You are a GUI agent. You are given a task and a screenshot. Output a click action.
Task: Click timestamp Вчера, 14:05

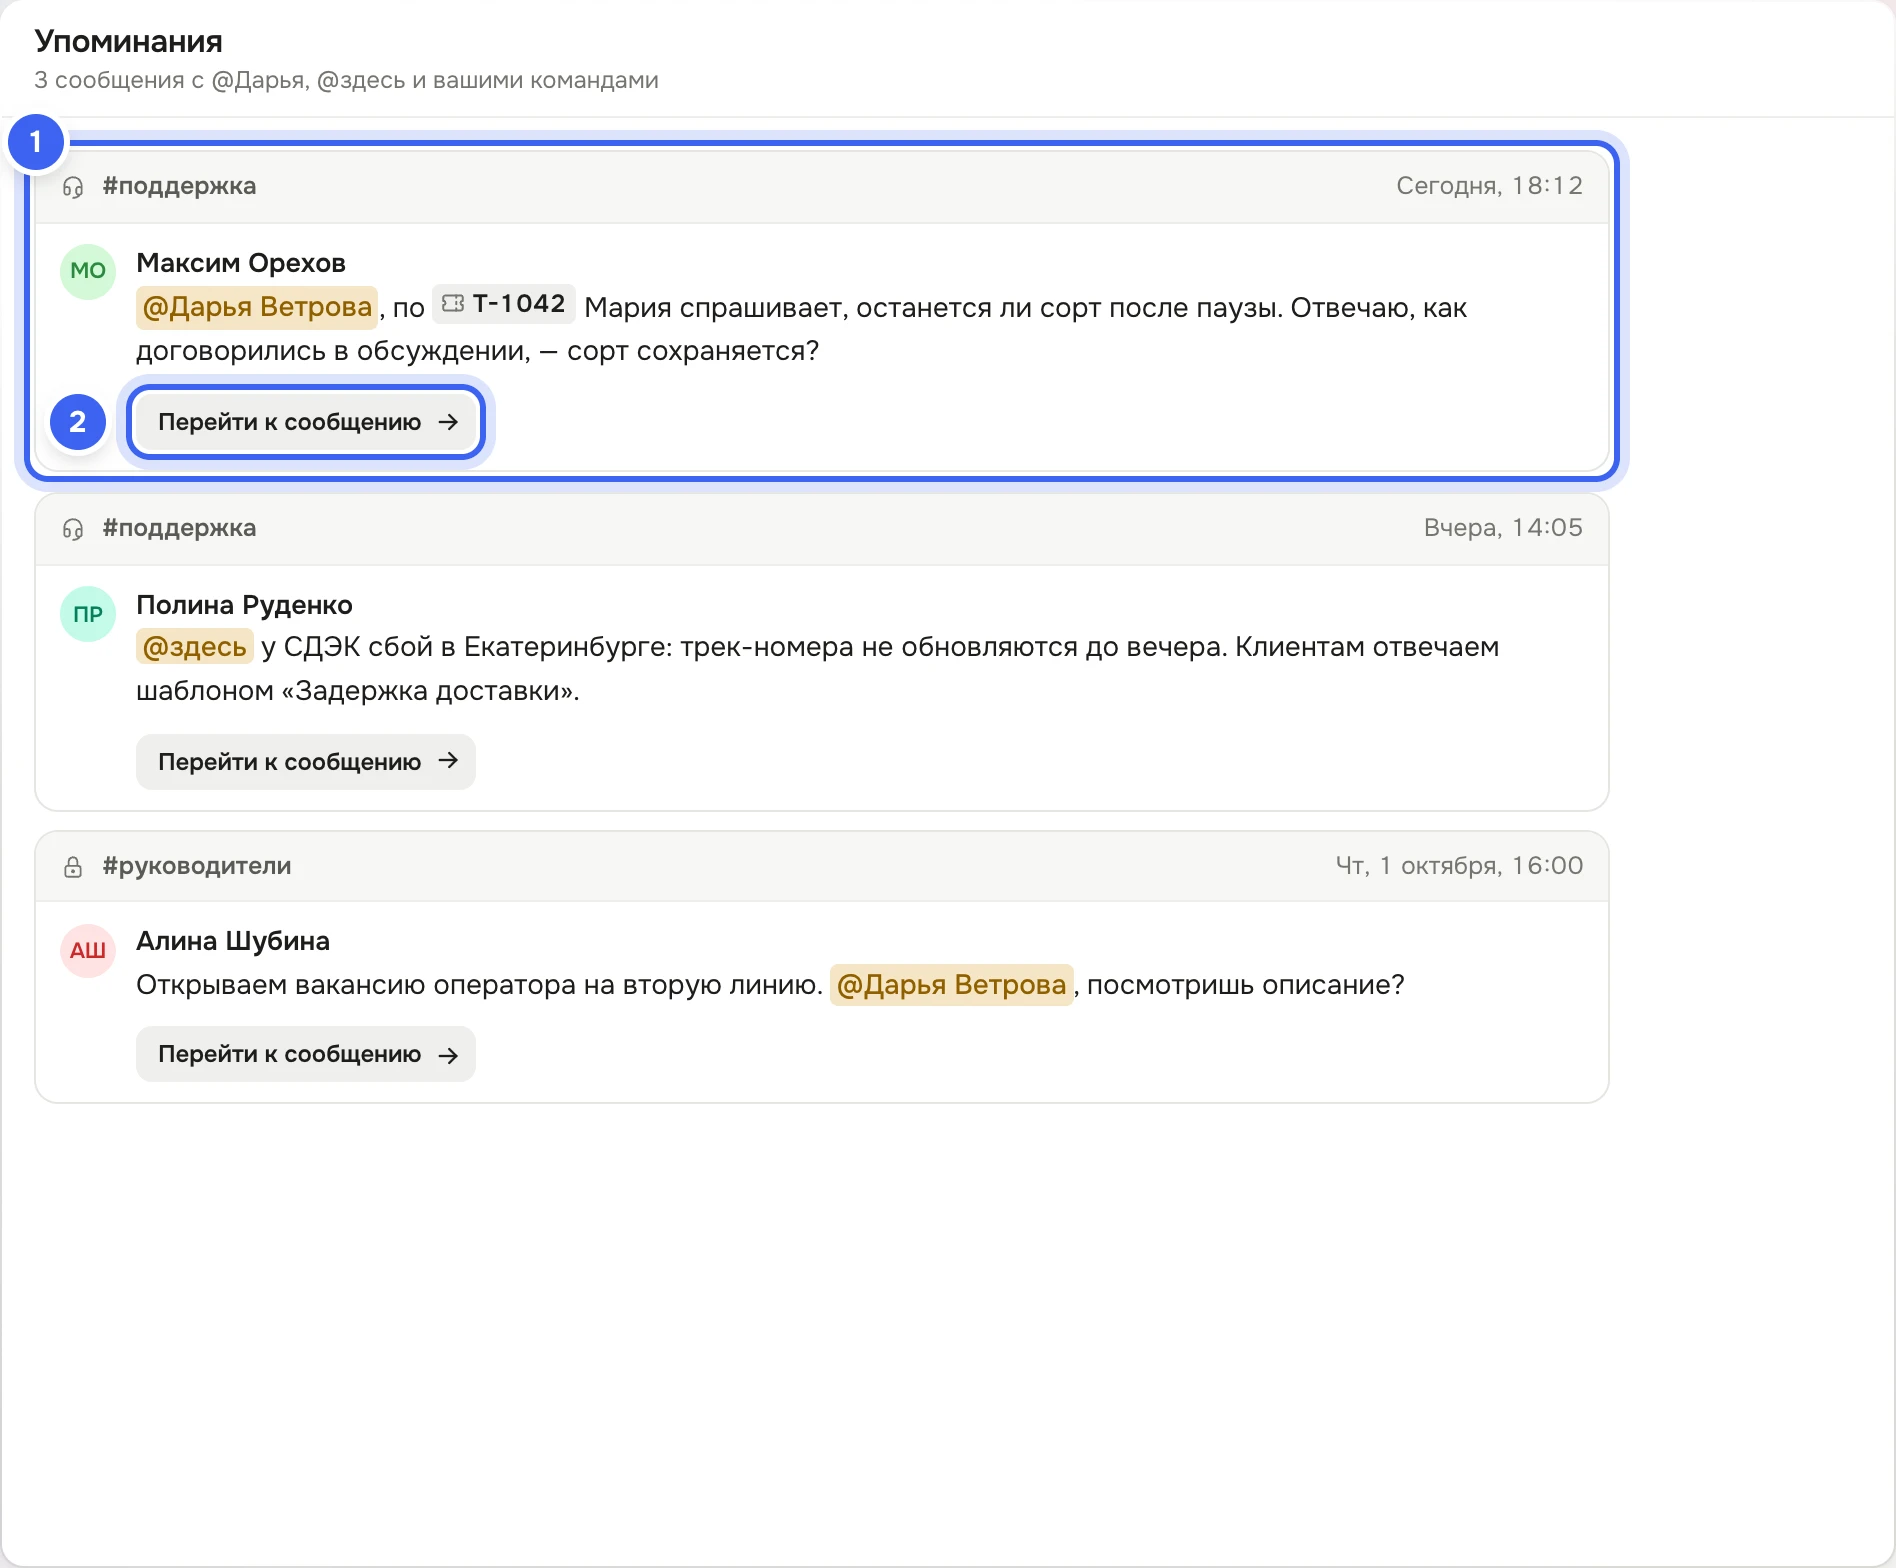[x=1503, y=528]
